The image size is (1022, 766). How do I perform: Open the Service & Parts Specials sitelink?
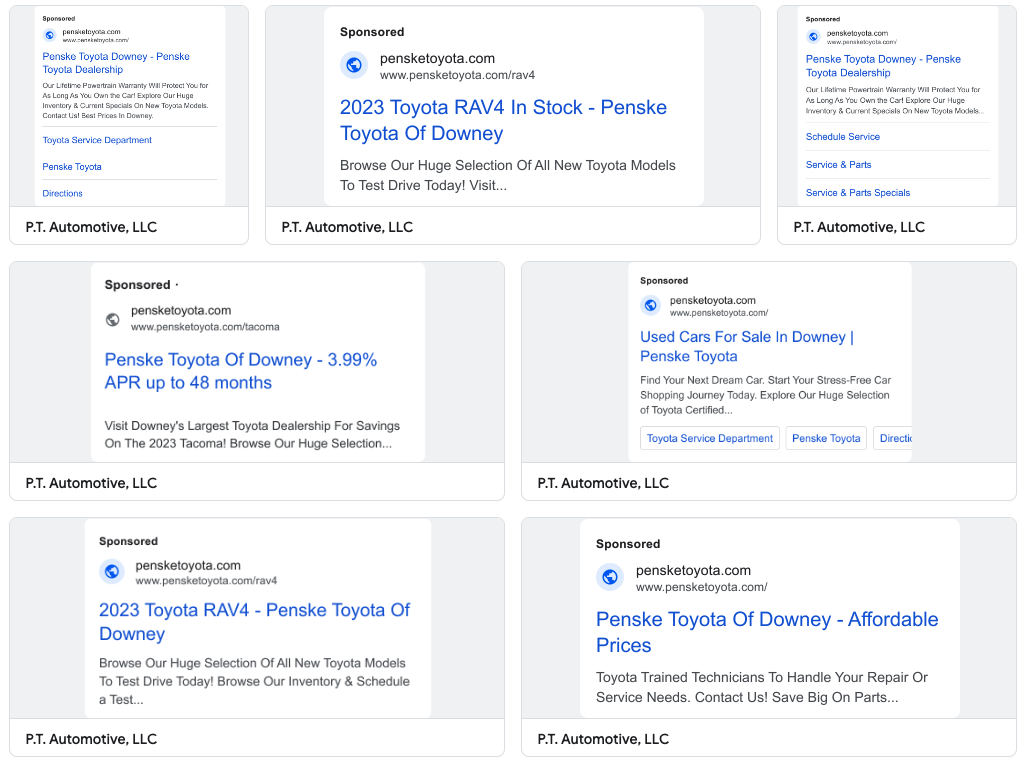(x=858, y=193)
